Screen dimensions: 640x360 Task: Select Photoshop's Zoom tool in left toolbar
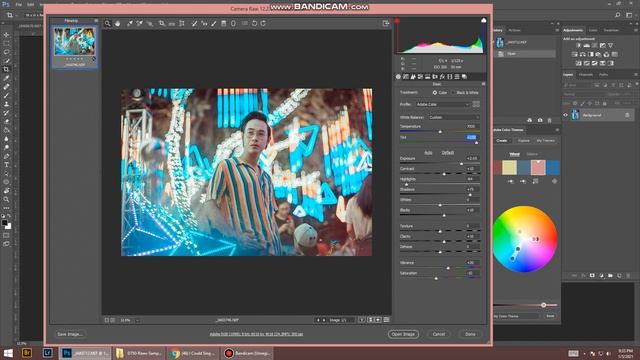point(6,200)
